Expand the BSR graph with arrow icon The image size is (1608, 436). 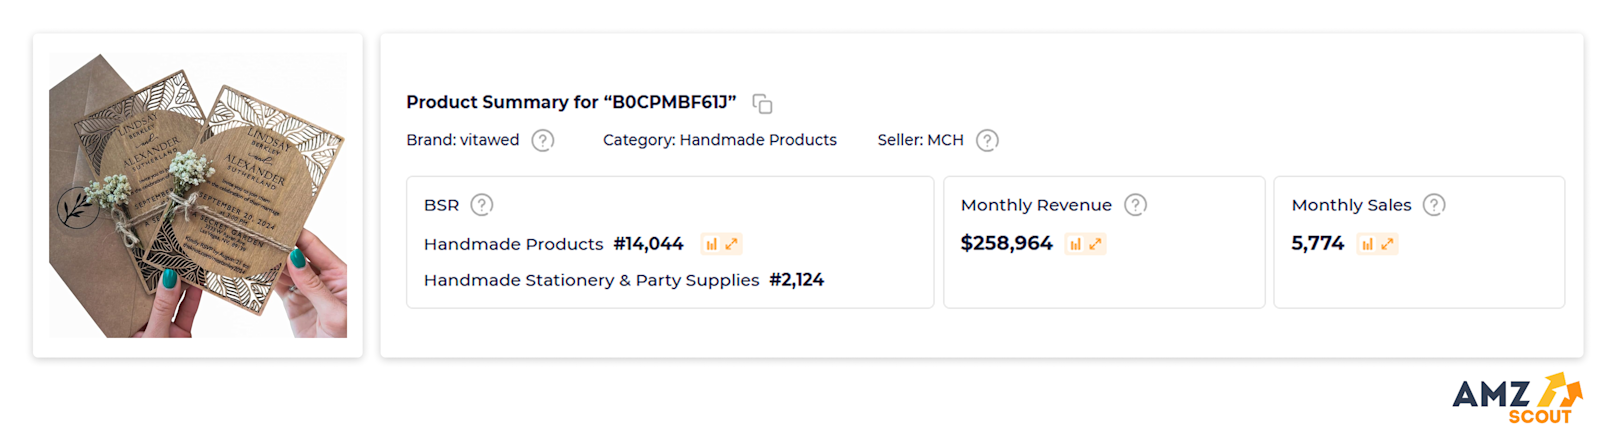[732, 244]
